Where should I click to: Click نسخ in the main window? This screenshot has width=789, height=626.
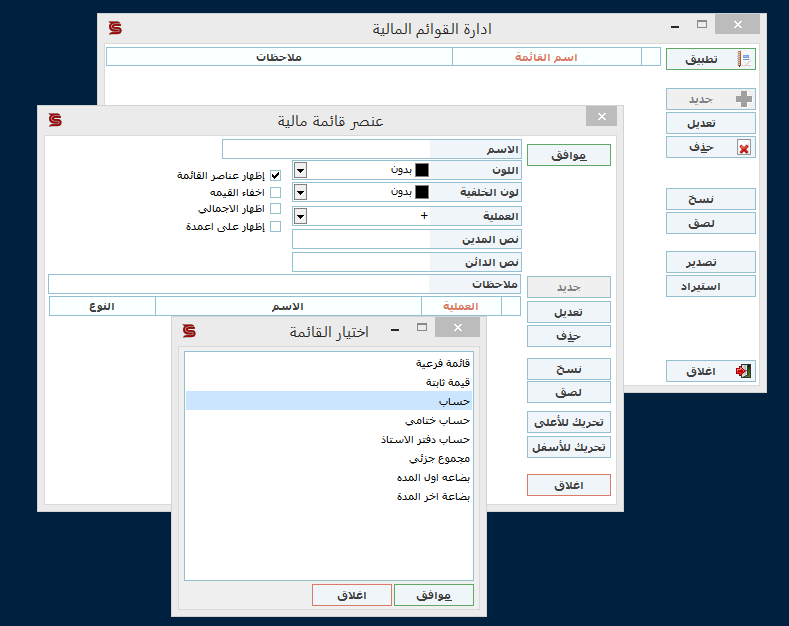tap(711, 199)
